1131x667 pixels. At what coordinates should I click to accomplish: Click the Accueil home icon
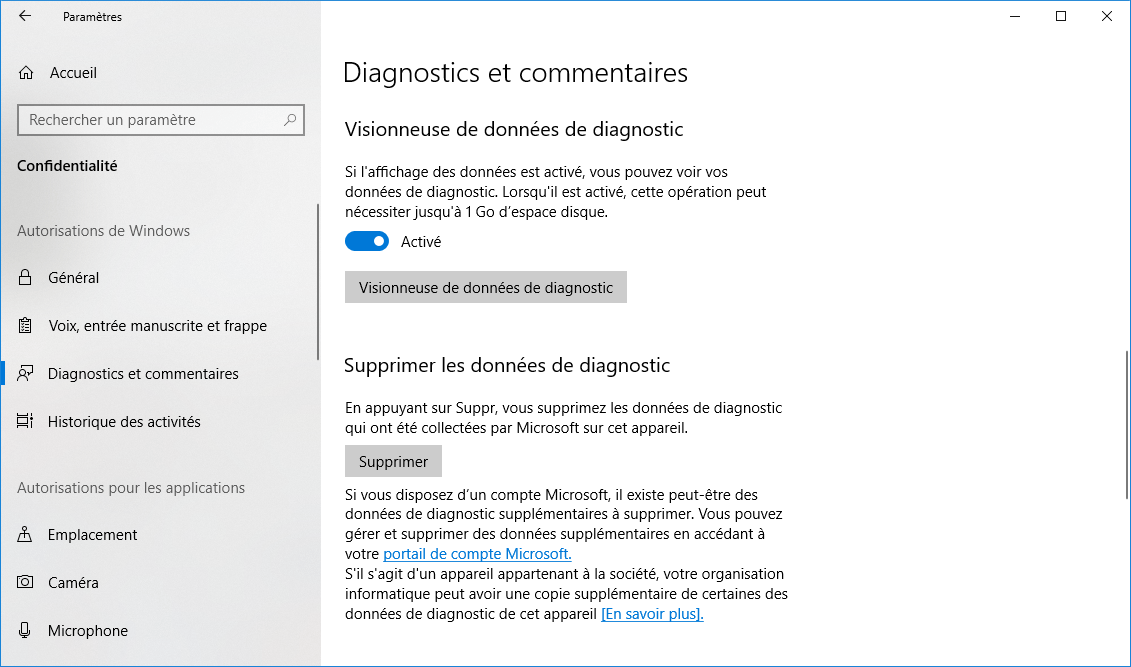click(x=26, y=73)
